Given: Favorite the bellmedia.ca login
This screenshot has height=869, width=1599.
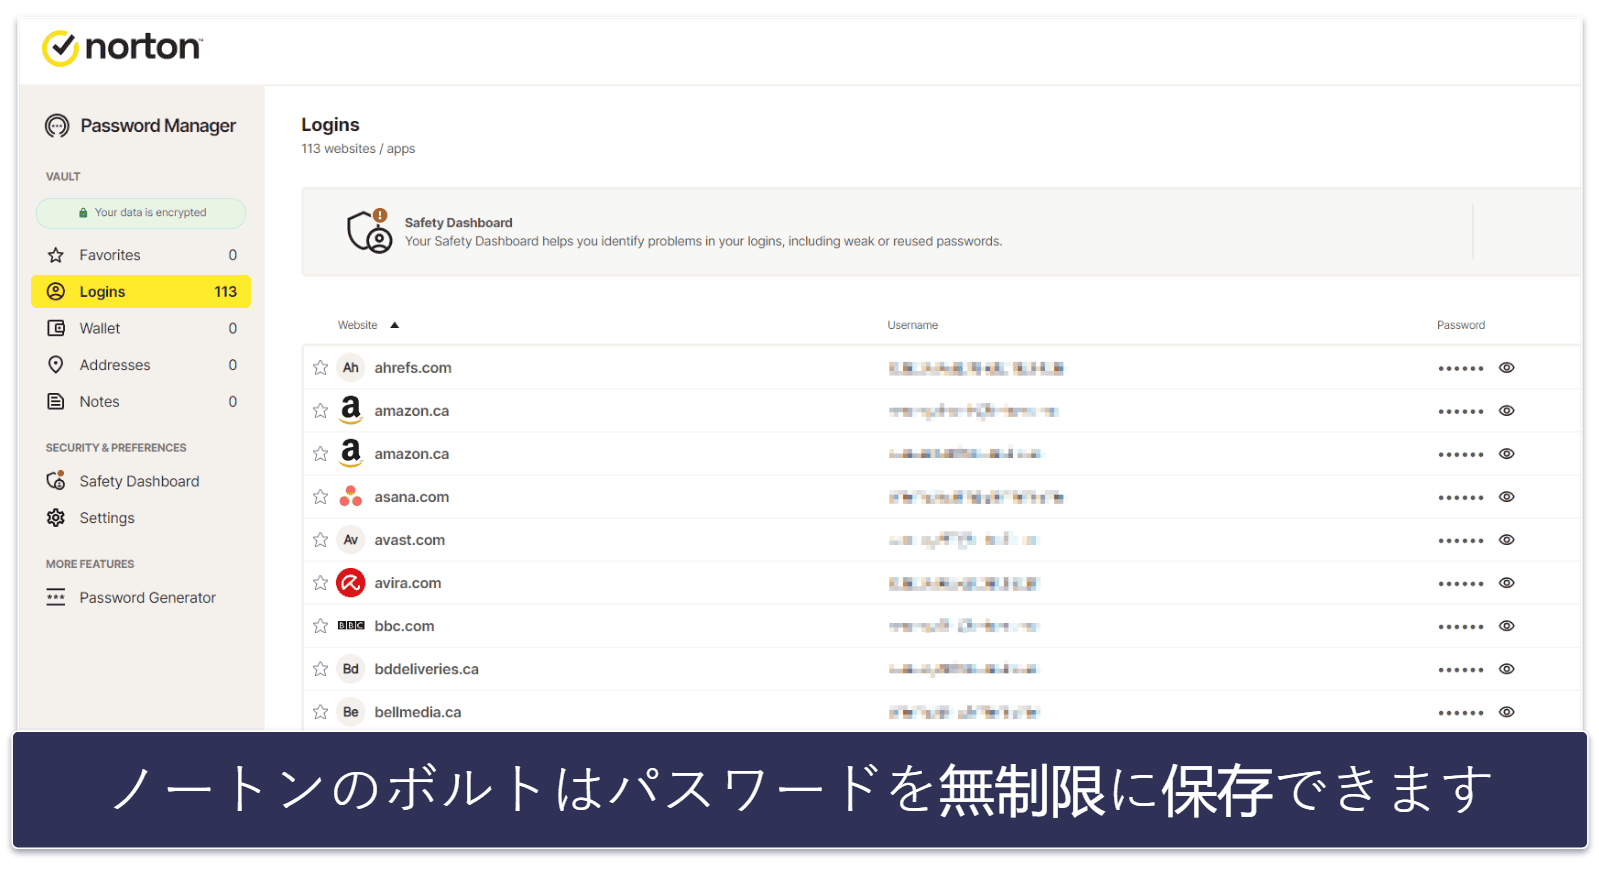Looking at the screenshot, I should click(320, 712).
